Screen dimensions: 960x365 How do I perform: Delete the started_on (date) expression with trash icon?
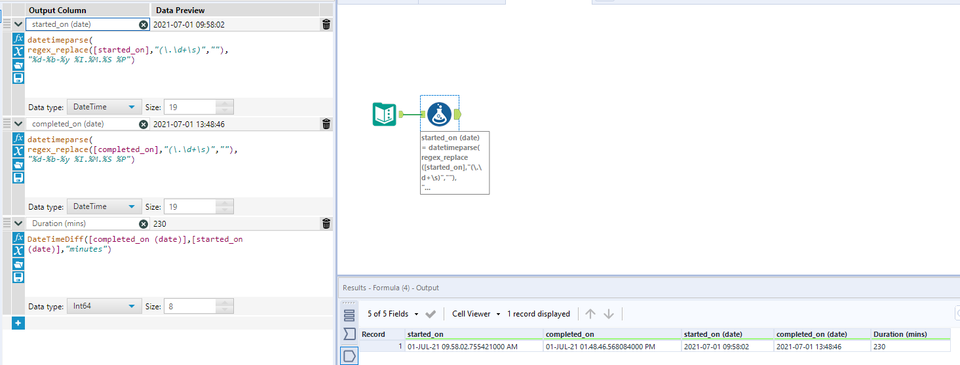(326, 24)
